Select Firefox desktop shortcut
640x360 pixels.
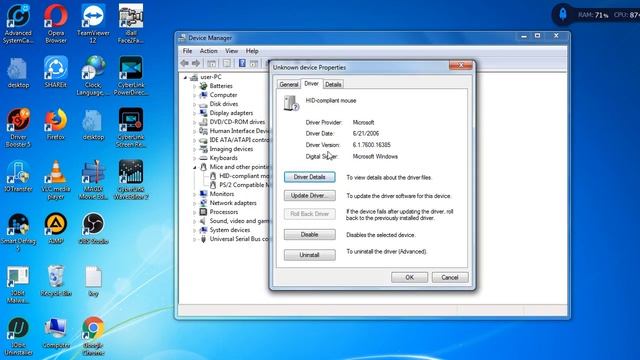click(56, 124)
